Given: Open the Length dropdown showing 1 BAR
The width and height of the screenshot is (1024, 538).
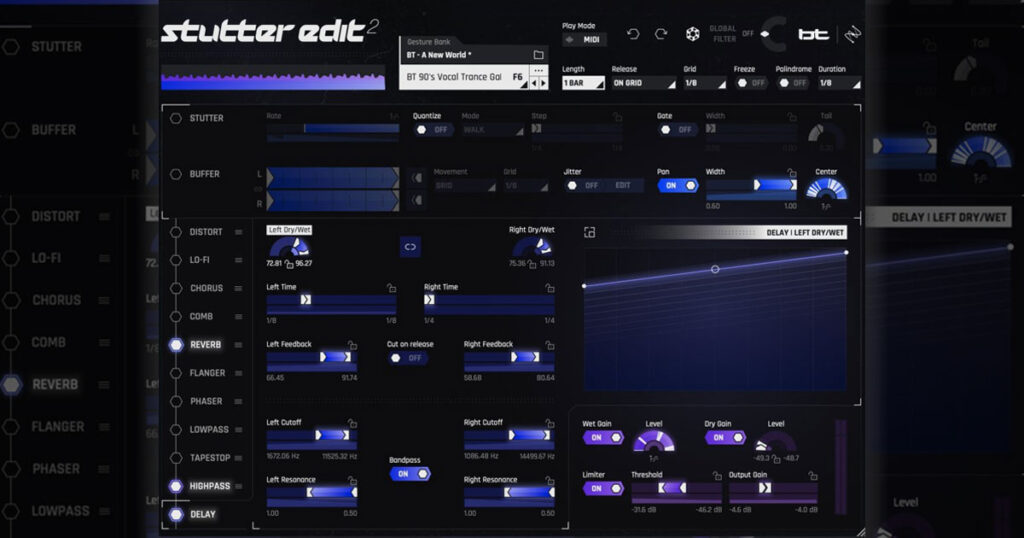Looking at the screenshot, I should (x=583, y=83).
